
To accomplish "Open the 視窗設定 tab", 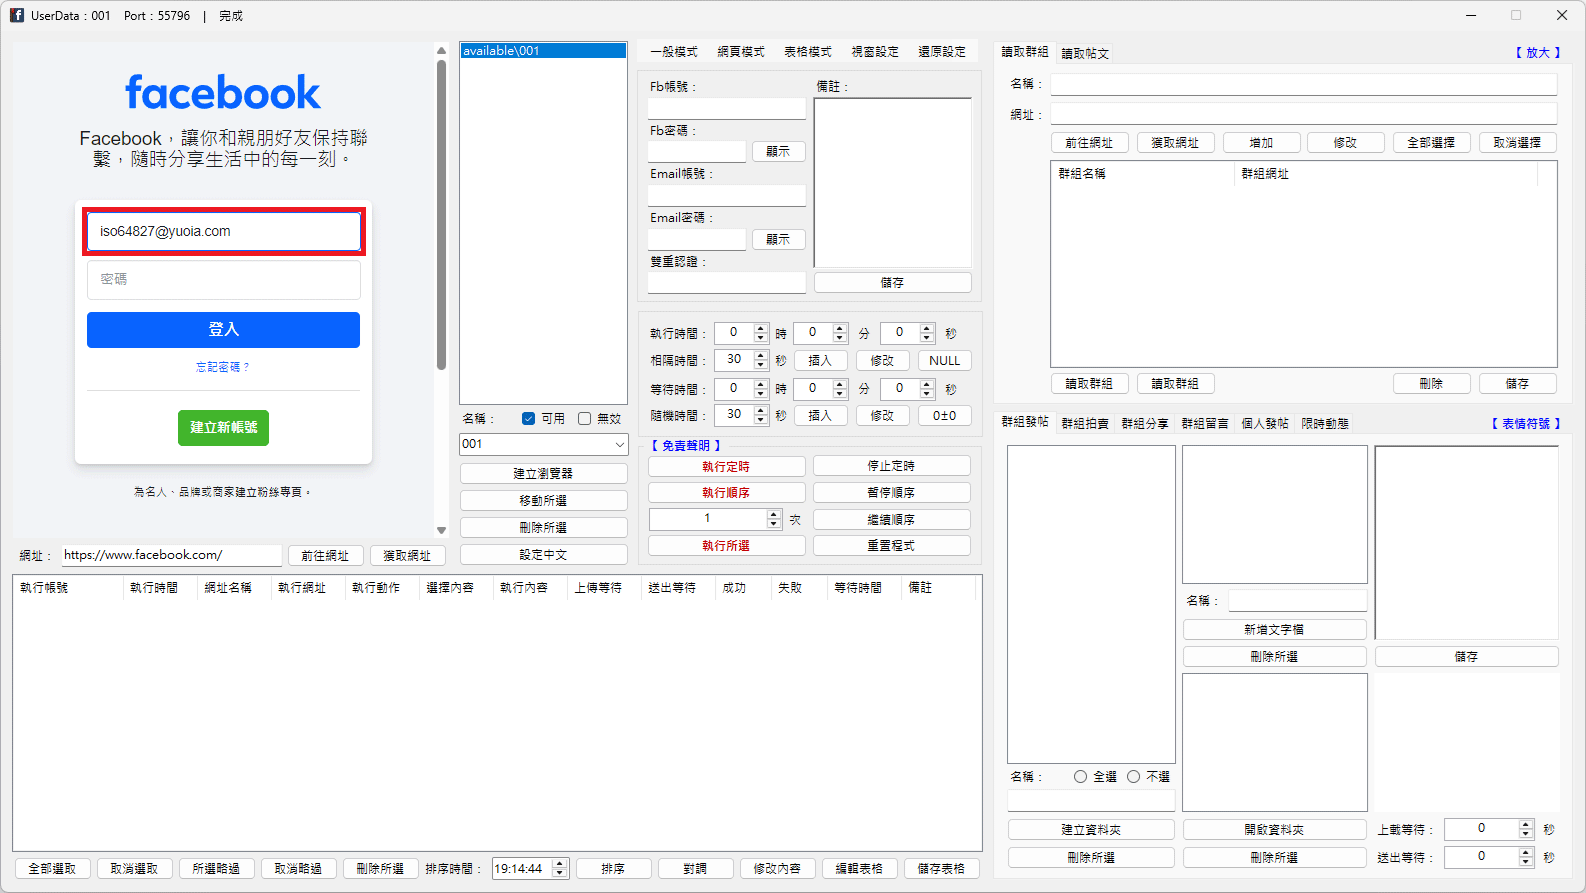I will pos(875,52).
